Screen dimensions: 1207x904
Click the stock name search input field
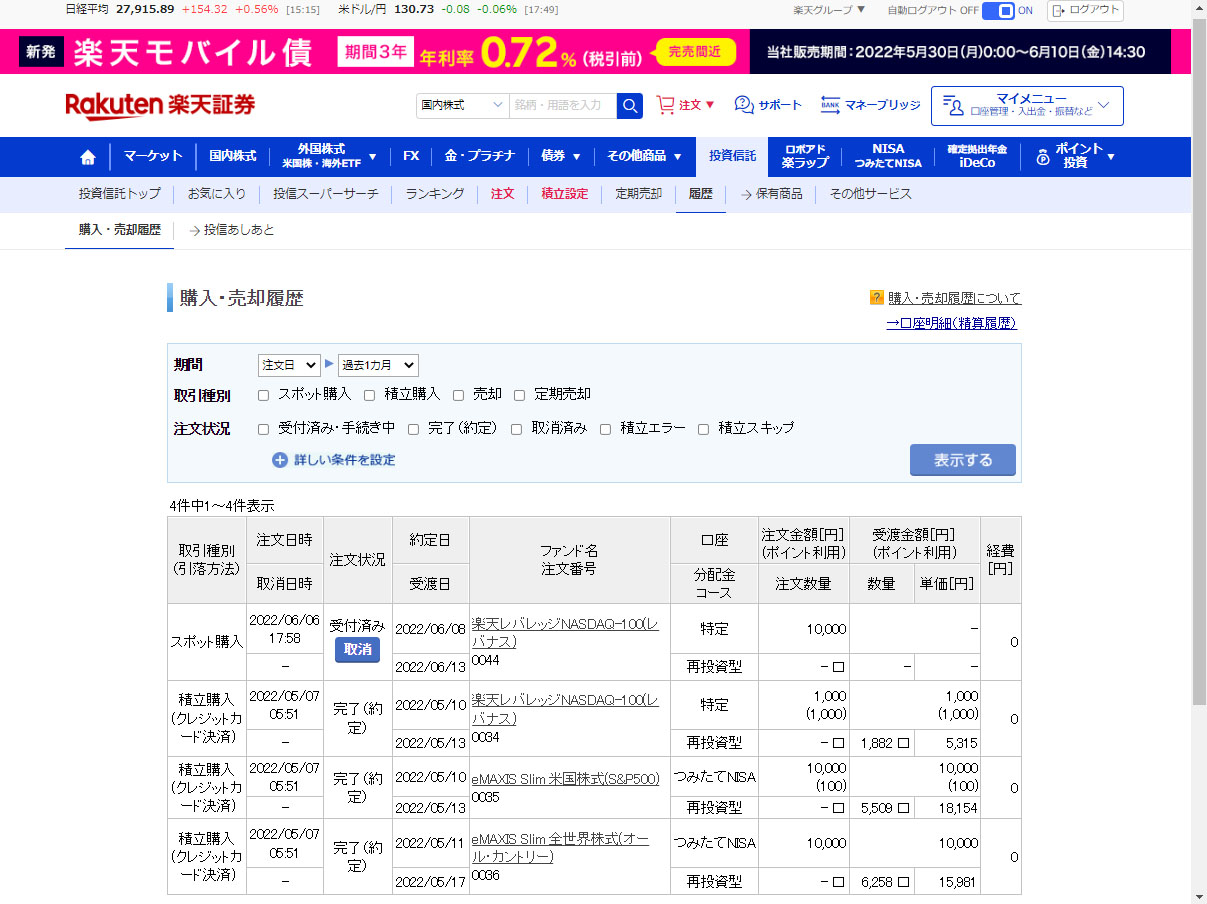coord(563,105)
